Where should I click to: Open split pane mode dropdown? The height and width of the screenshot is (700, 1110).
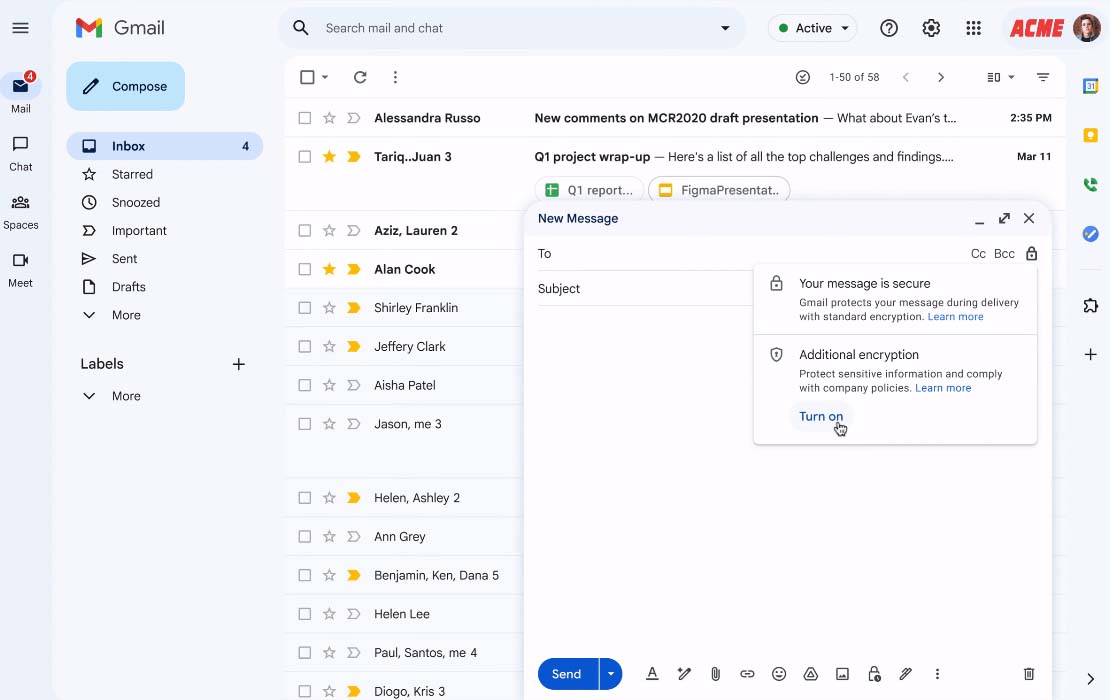tap(1001, 77)
